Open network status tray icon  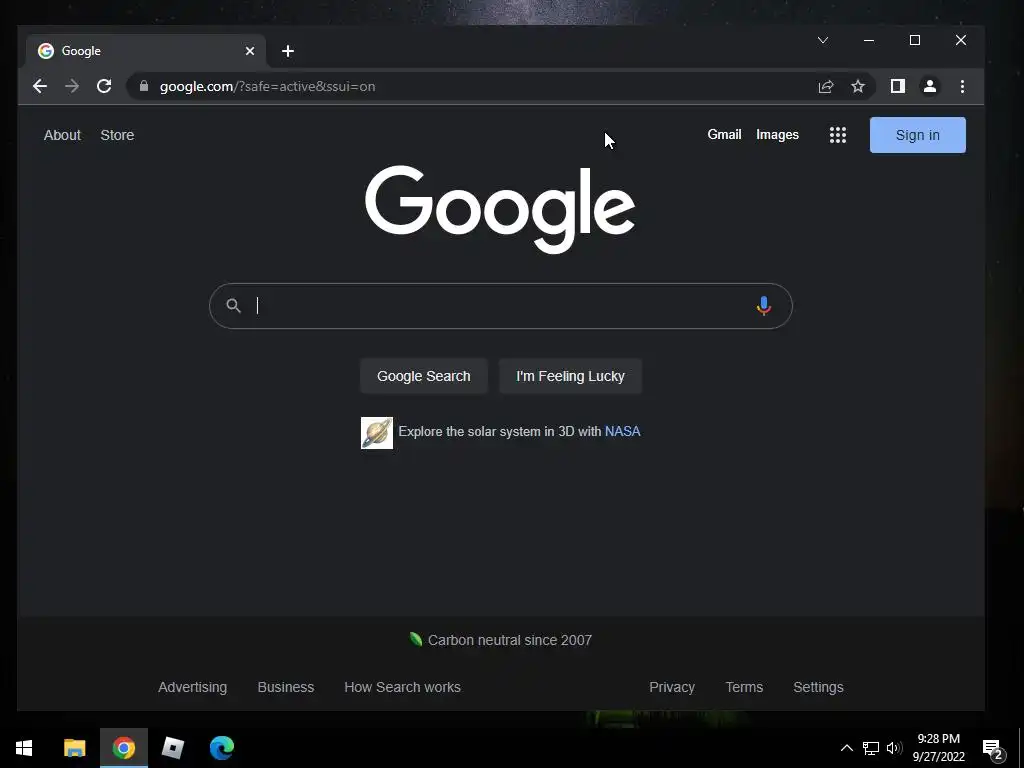(871, 748)
